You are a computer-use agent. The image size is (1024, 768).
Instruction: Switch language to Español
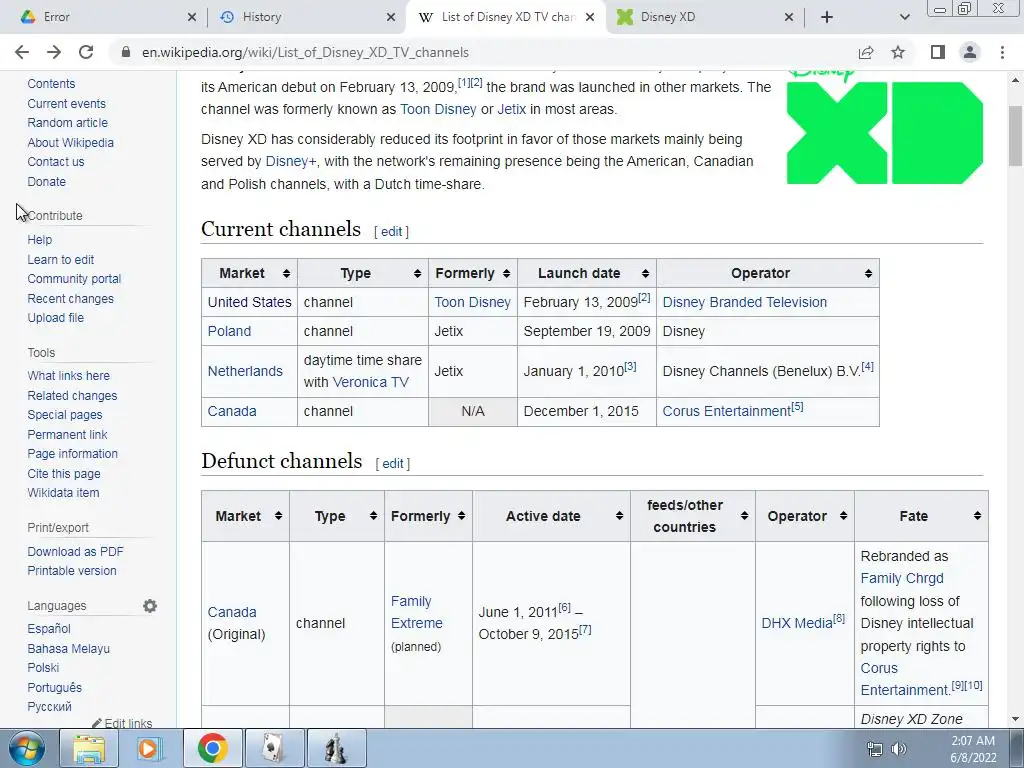click(49, 629)
